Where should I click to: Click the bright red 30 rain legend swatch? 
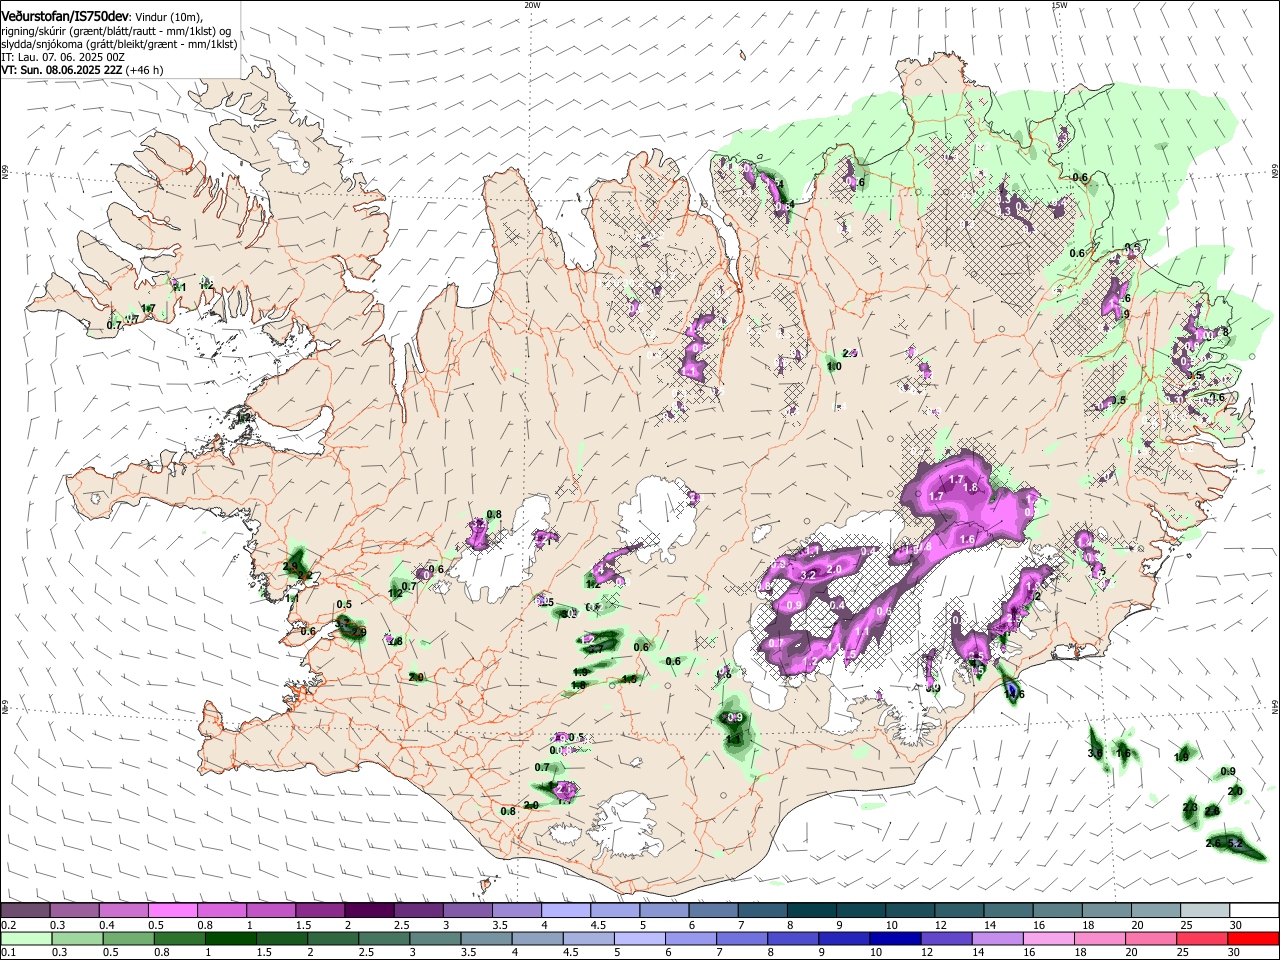point(1253,939)
